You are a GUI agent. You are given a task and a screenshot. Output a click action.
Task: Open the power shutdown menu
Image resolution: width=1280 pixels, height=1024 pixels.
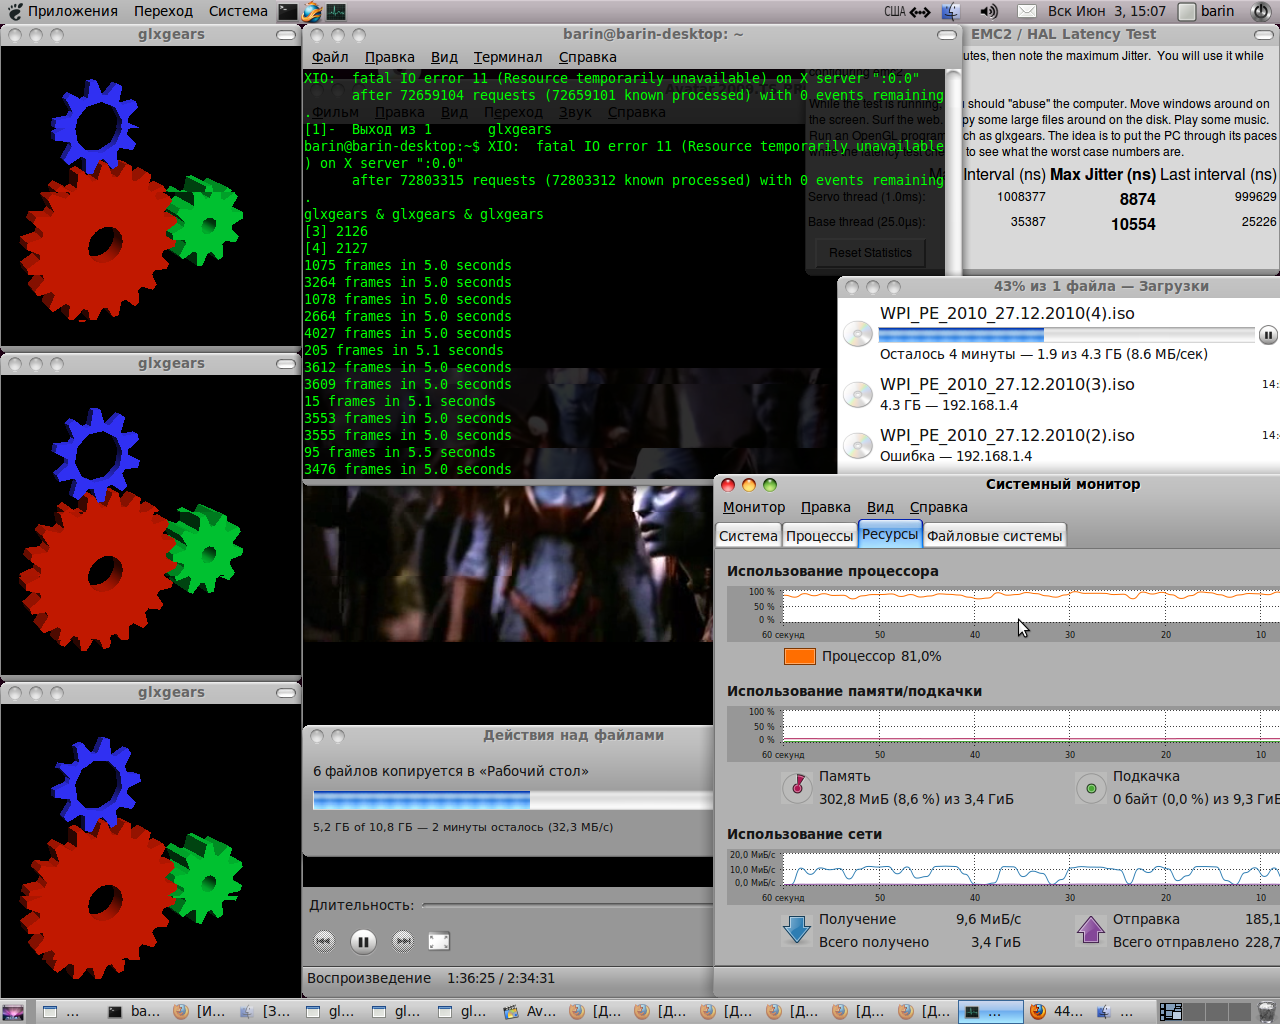tap(1260, 12)
